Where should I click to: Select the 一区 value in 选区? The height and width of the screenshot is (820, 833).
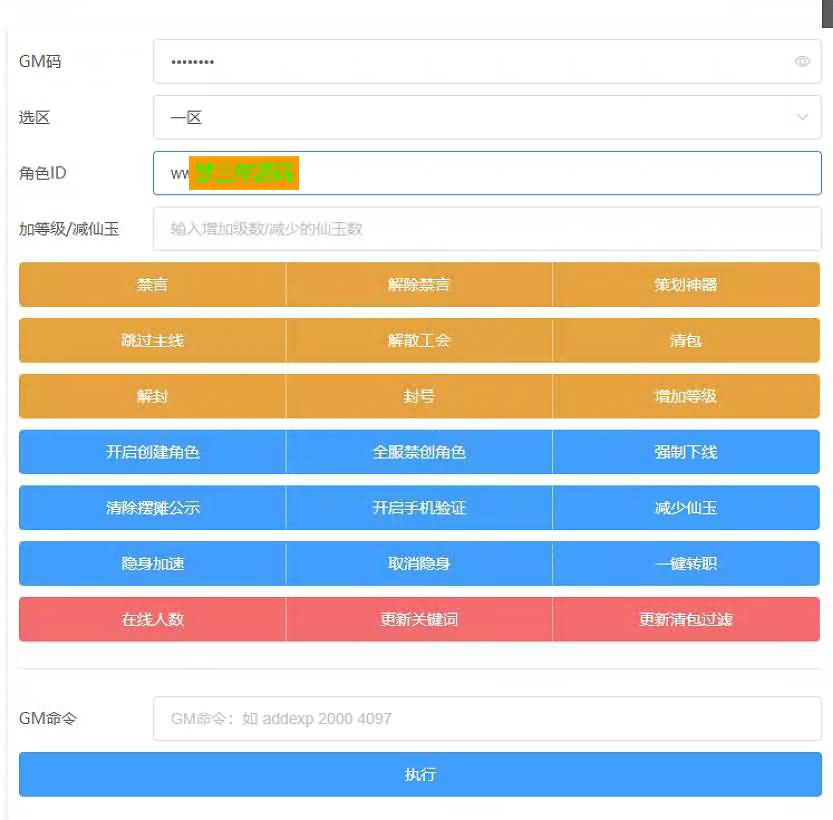tap(186, 117)
